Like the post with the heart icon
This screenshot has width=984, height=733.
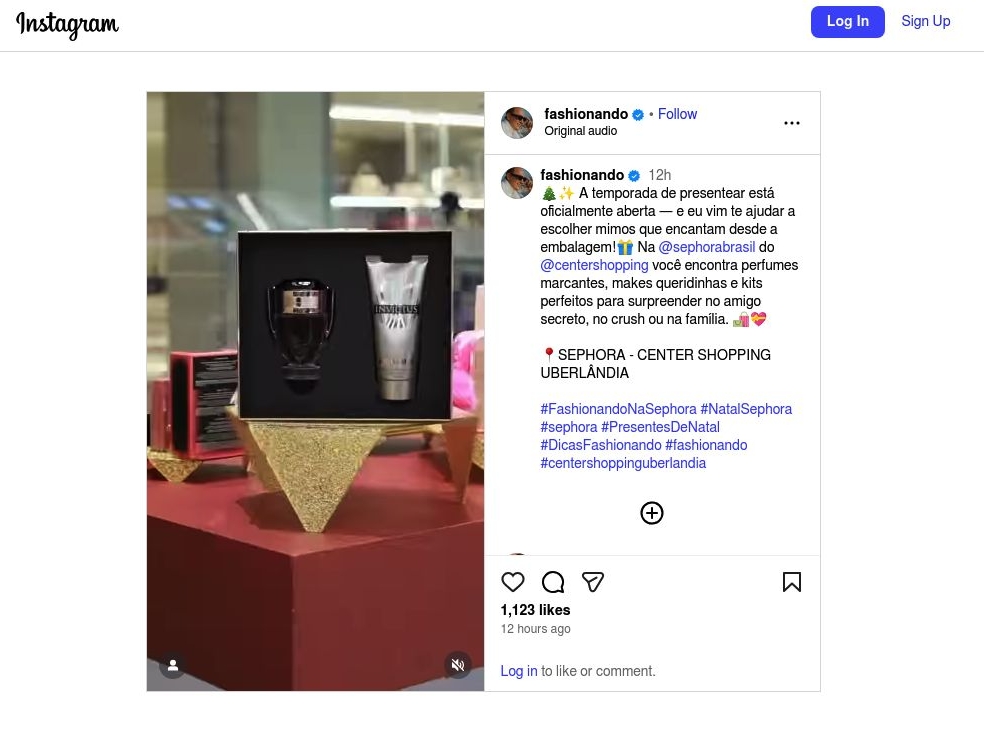coord(513,582)
